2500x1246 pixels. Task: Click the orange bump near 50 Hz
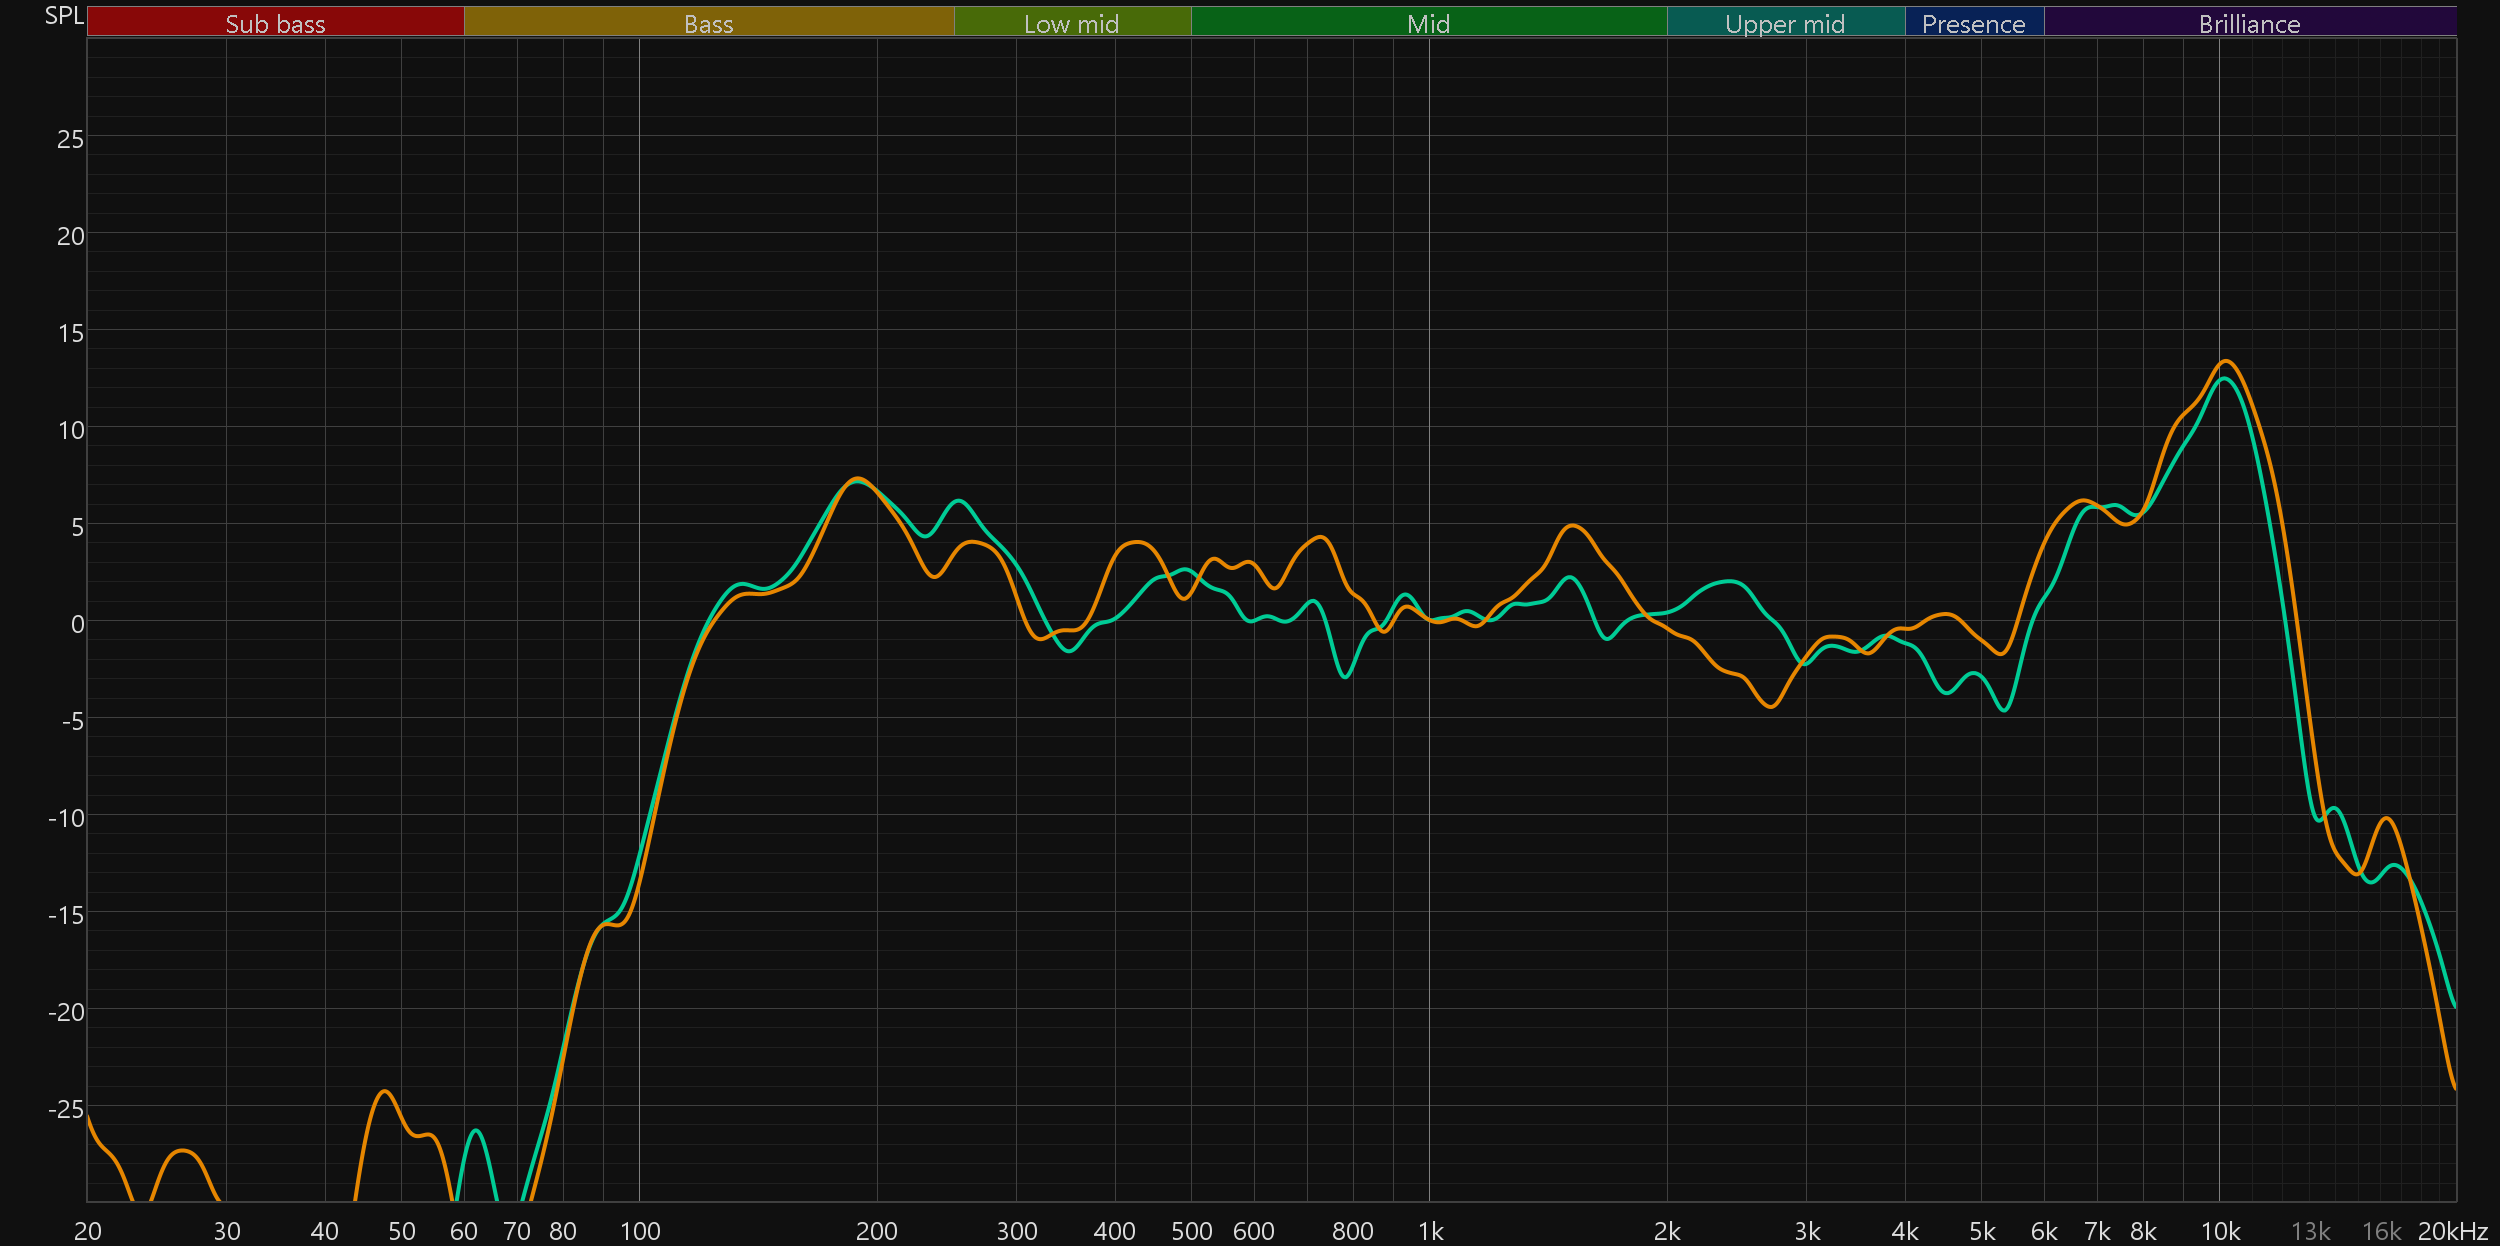tap(385, 1091)
